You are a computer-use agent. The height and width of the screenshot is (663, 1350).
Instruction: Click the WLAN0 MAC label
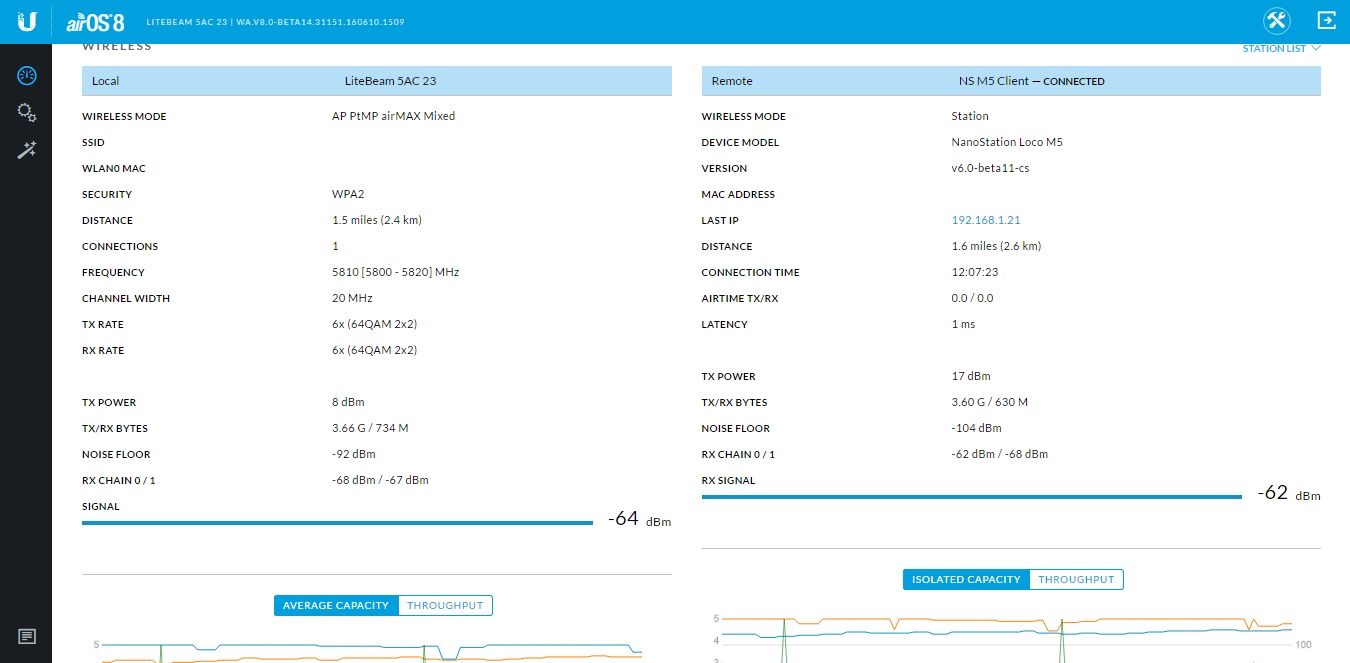tap(114, 168)
